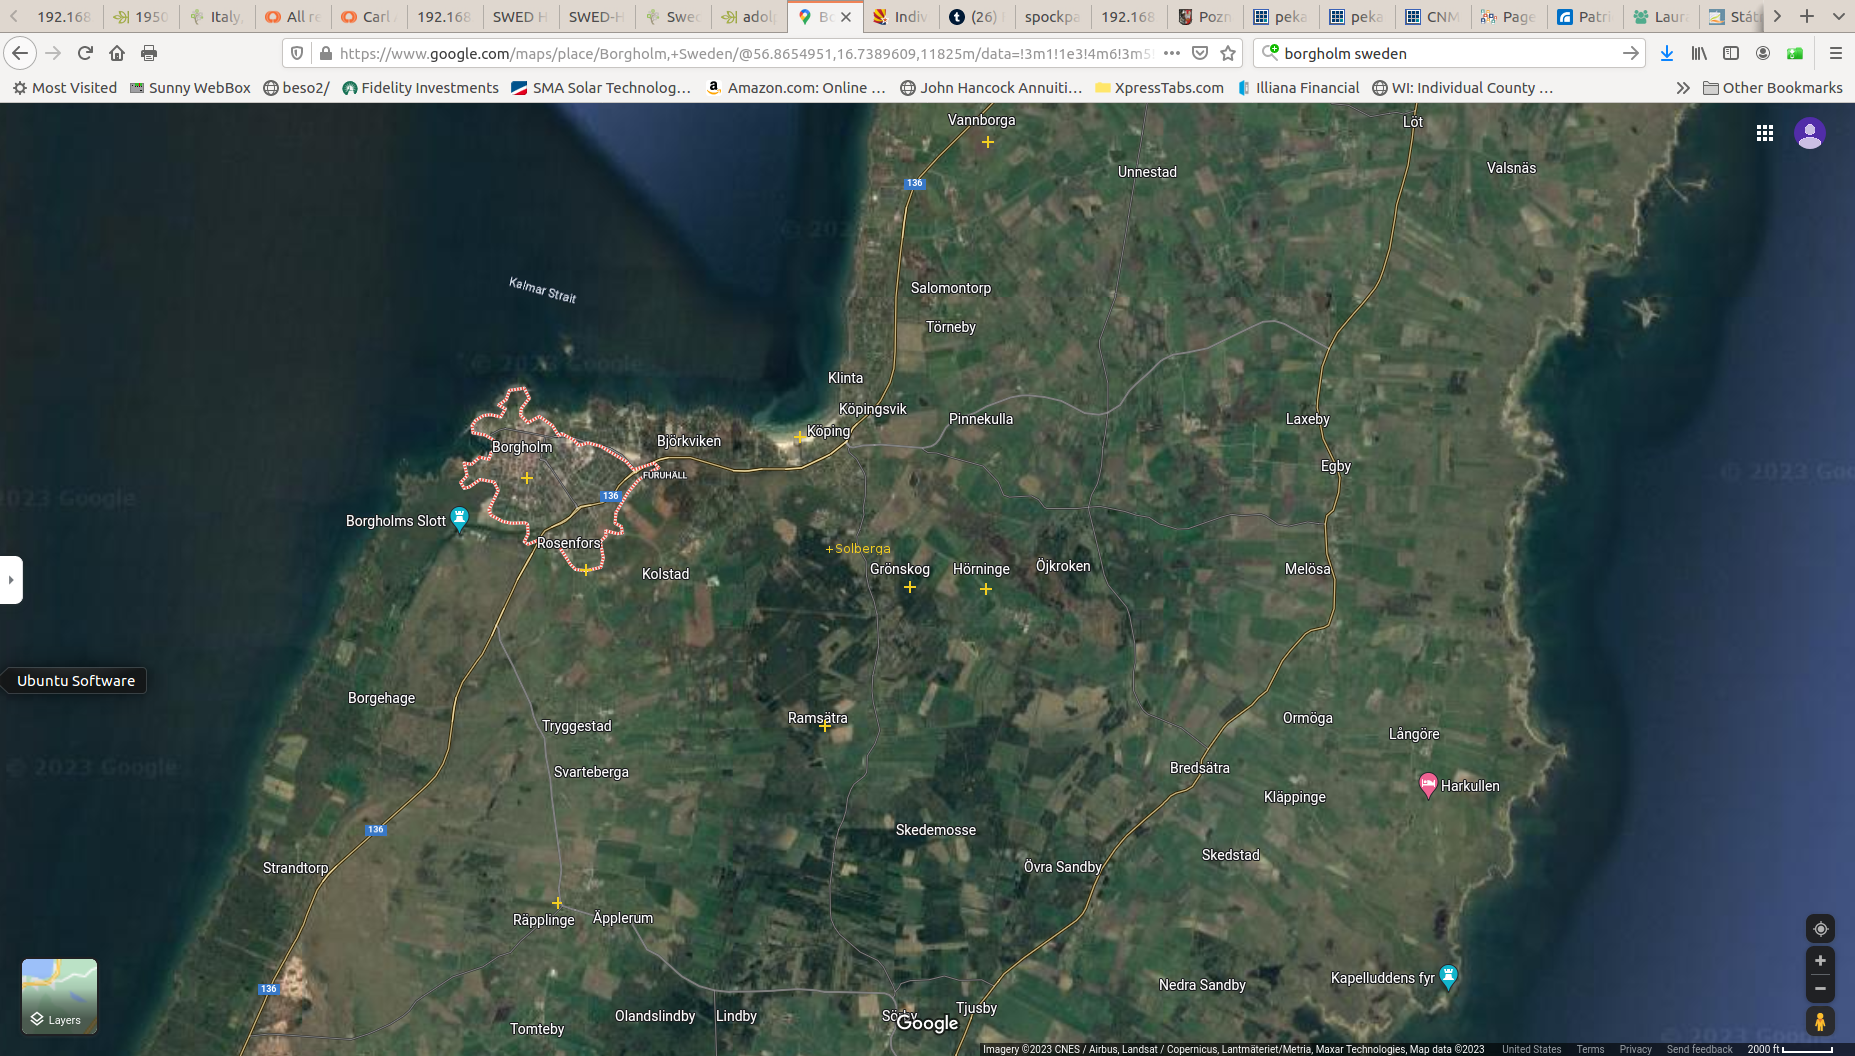Screen dimensions: 1855x1056
Task: Open the Layers map type thumbnail
Action: [59, 996]
